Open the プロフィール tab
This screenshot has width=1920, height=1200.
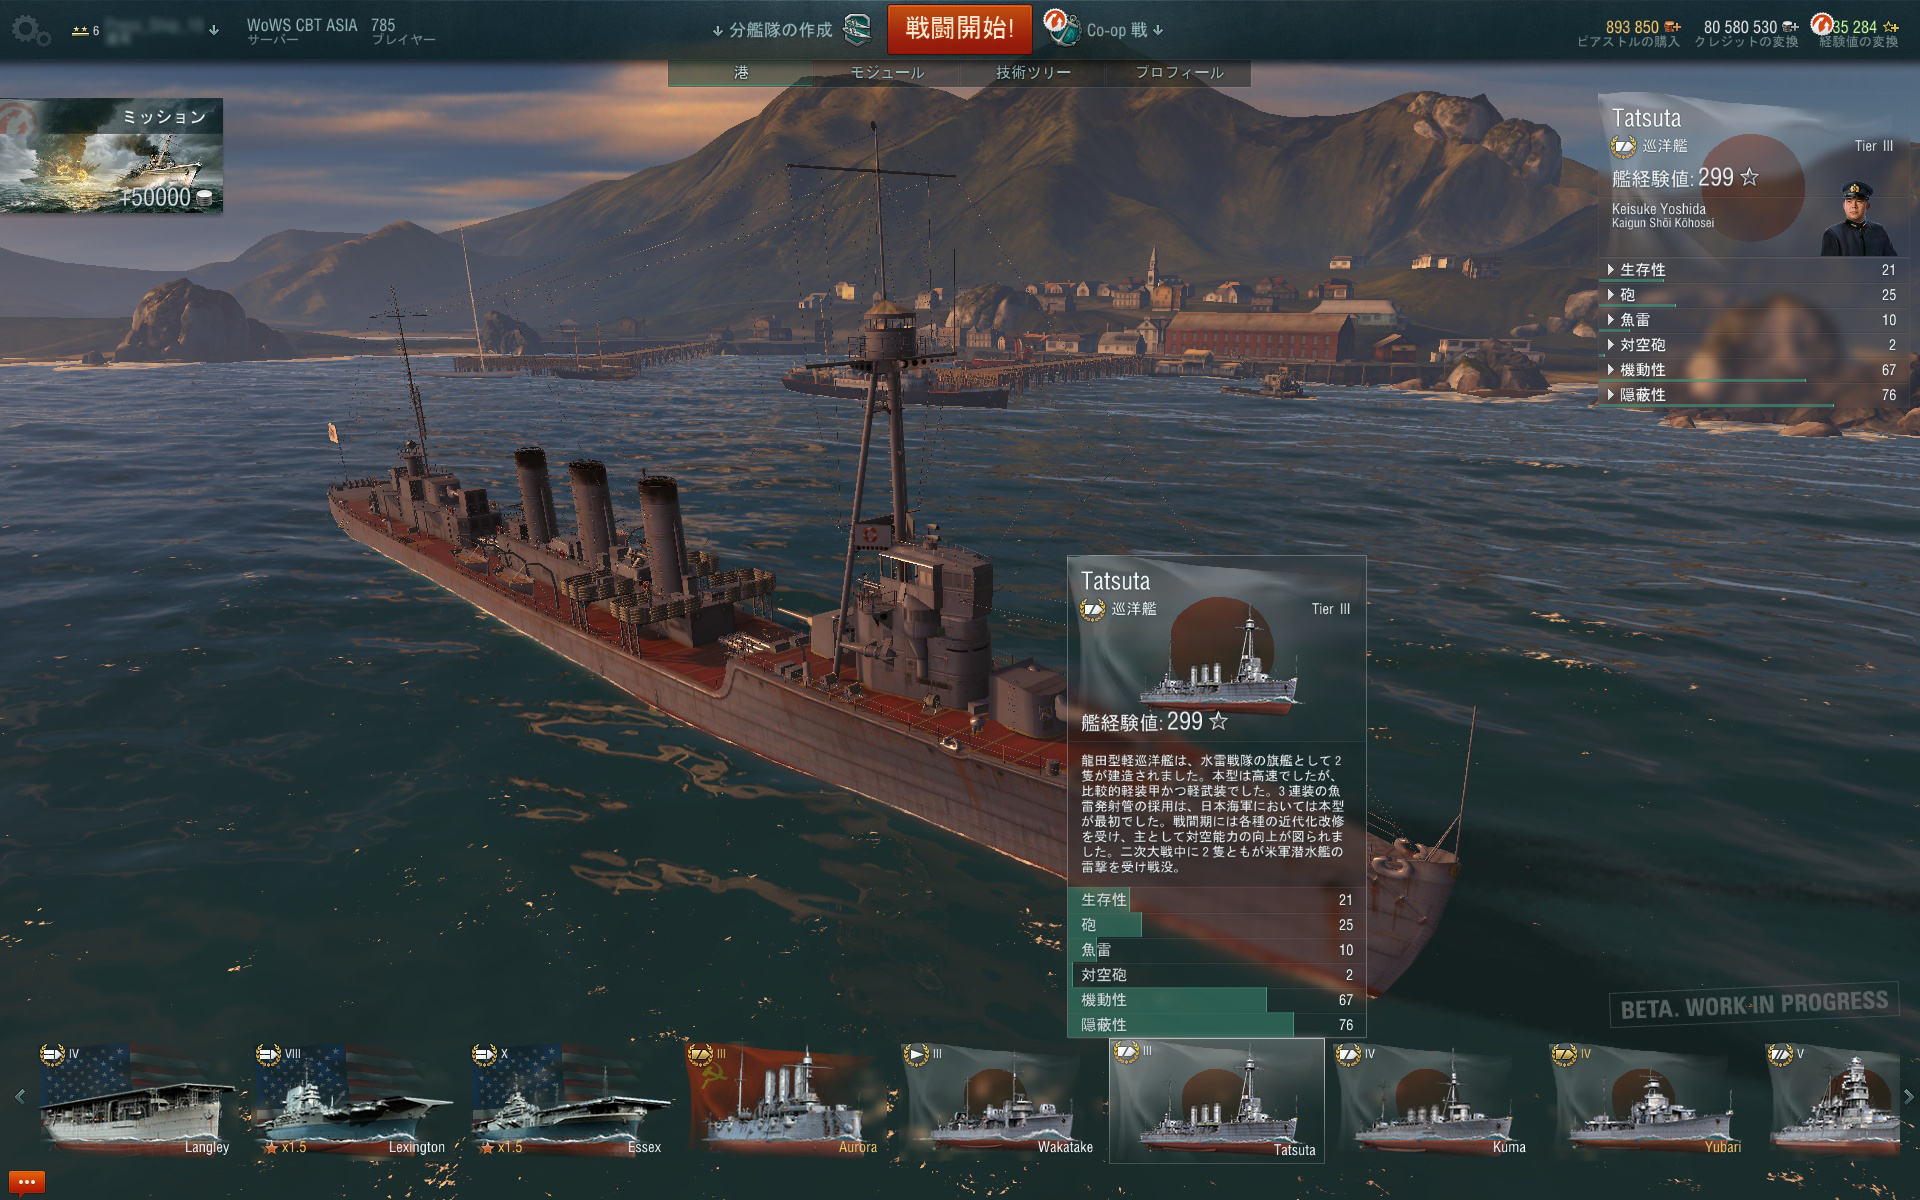[1179, 72]
